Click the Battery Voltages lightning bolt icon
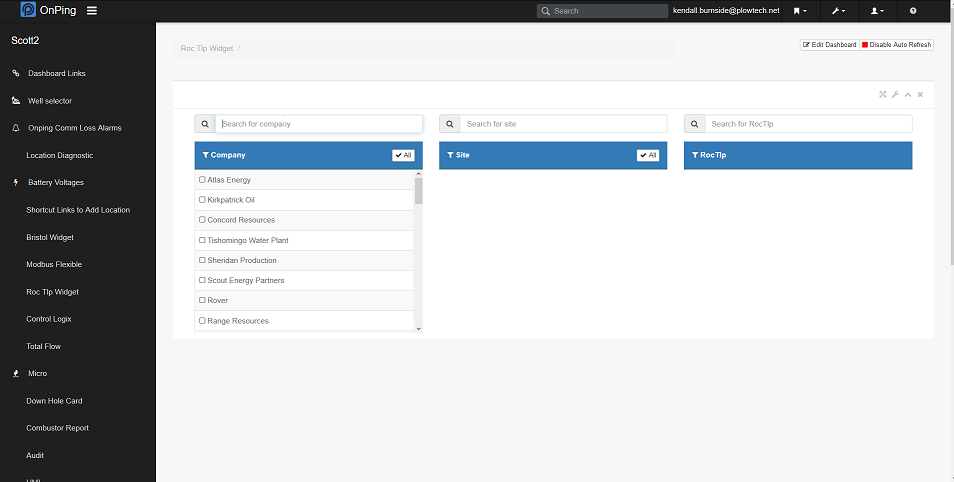Image resolution: width=954 pixels, height=482 pixels. pos(16,183)
